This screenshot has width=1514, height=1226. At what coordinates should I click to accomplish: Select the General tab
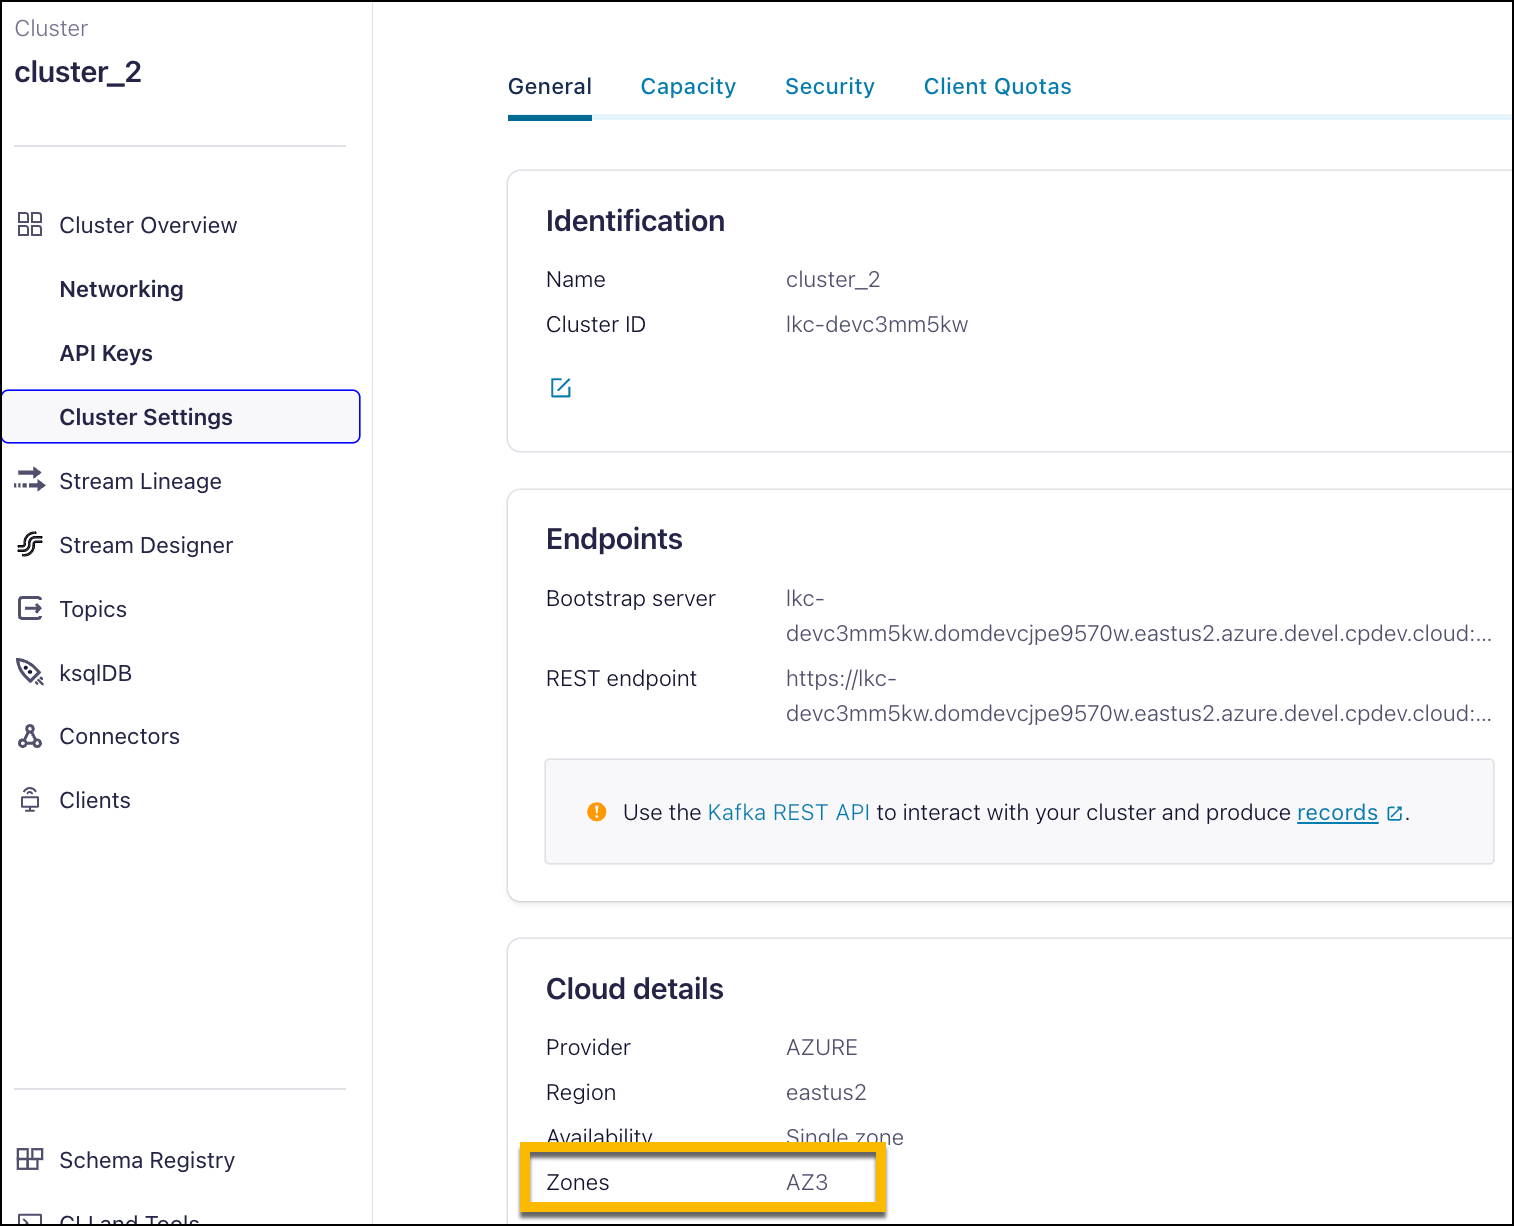pos(549,86)
